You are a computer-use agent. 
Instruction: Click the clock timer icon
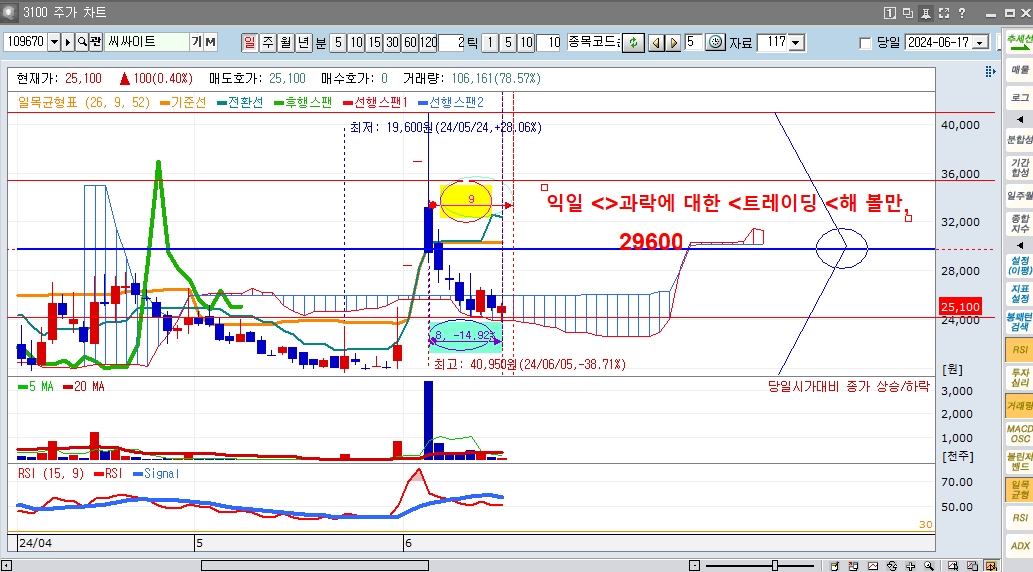(x=715, y=42)
